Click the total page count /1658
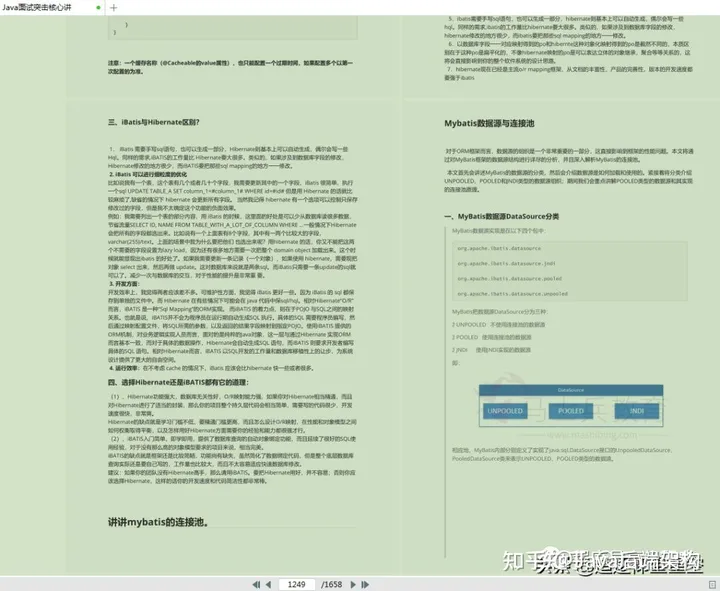The height and width of the screenshot is (591, 720). coord(332,584)
